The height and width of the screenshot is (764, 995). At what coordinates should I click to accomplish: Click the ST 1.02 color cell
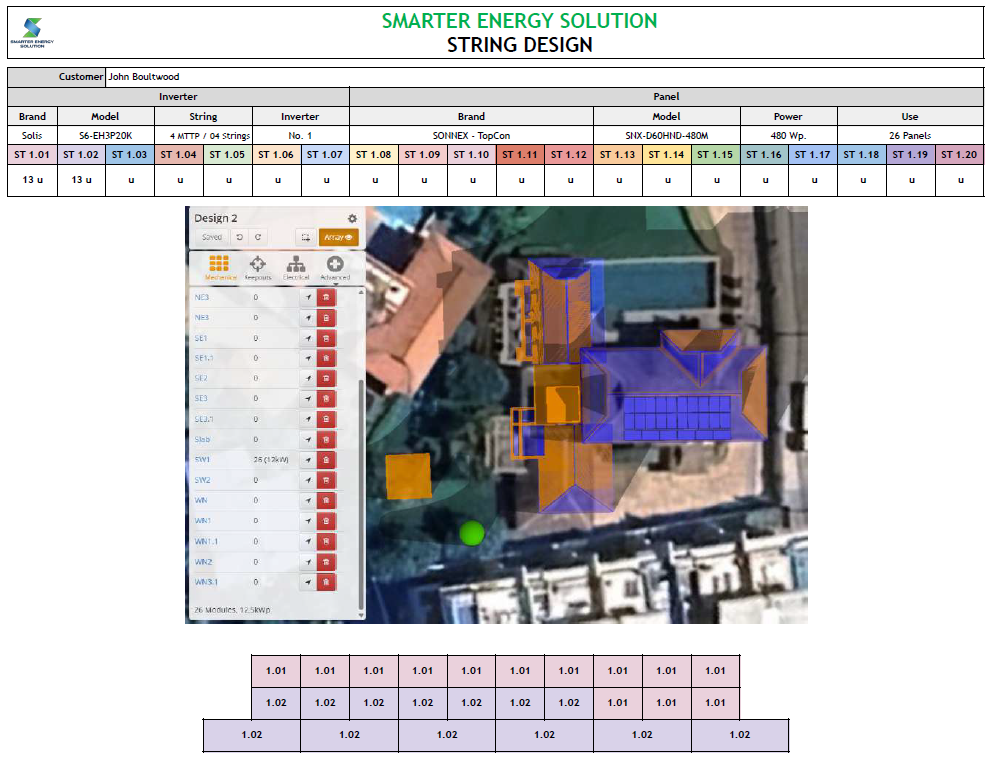coord(81,155)
